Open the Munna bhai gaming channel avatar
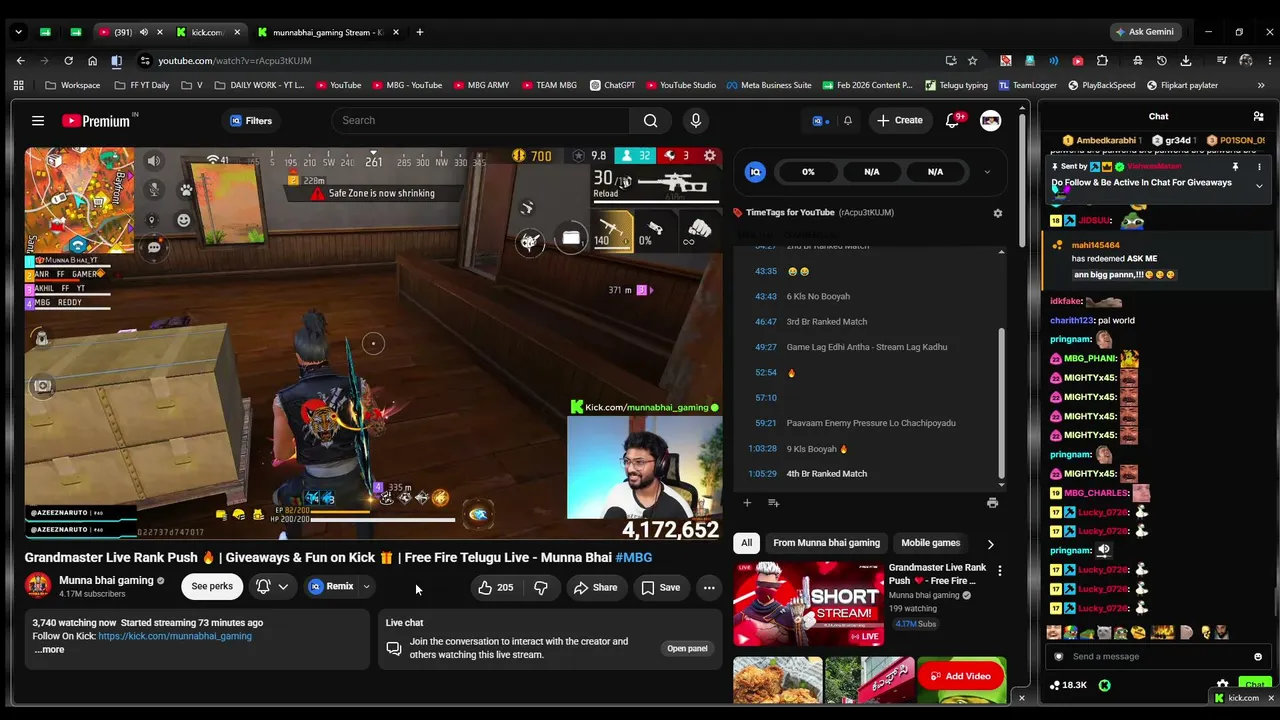1280x720 pixels. click(x=38, y=586)
